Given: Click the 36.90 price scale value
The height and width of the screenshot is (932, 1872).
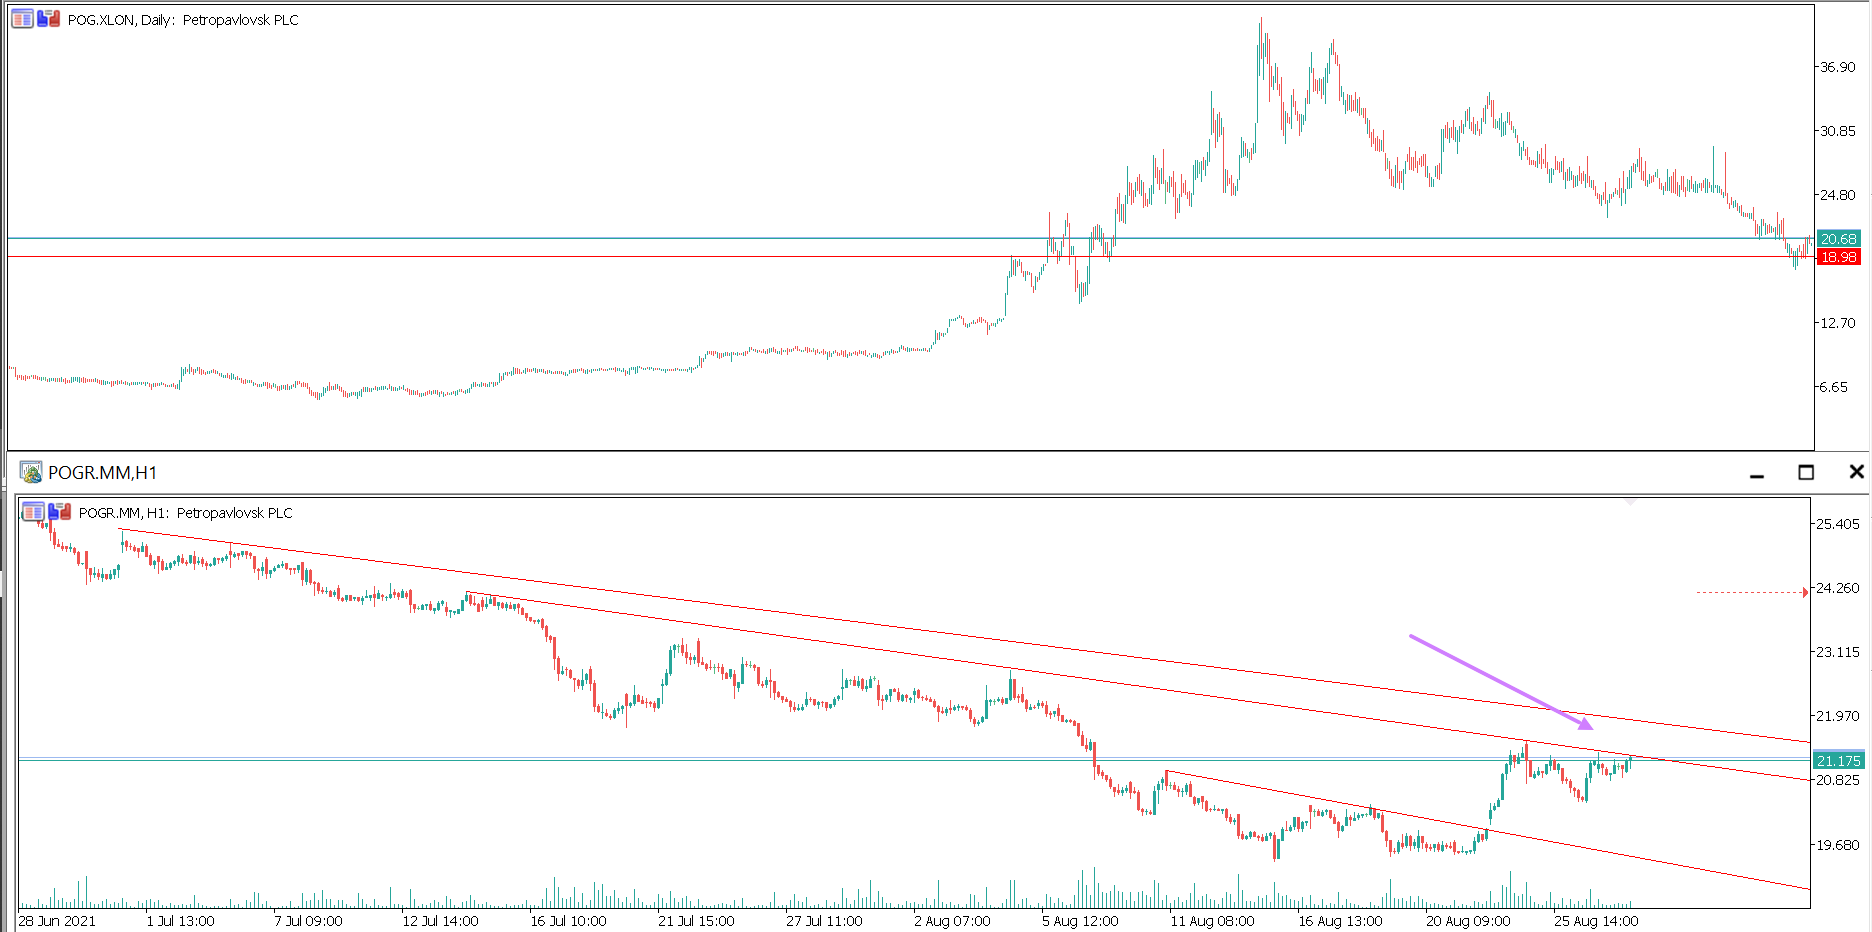Looking at the screenshot, I should [x=1837, y=67].
